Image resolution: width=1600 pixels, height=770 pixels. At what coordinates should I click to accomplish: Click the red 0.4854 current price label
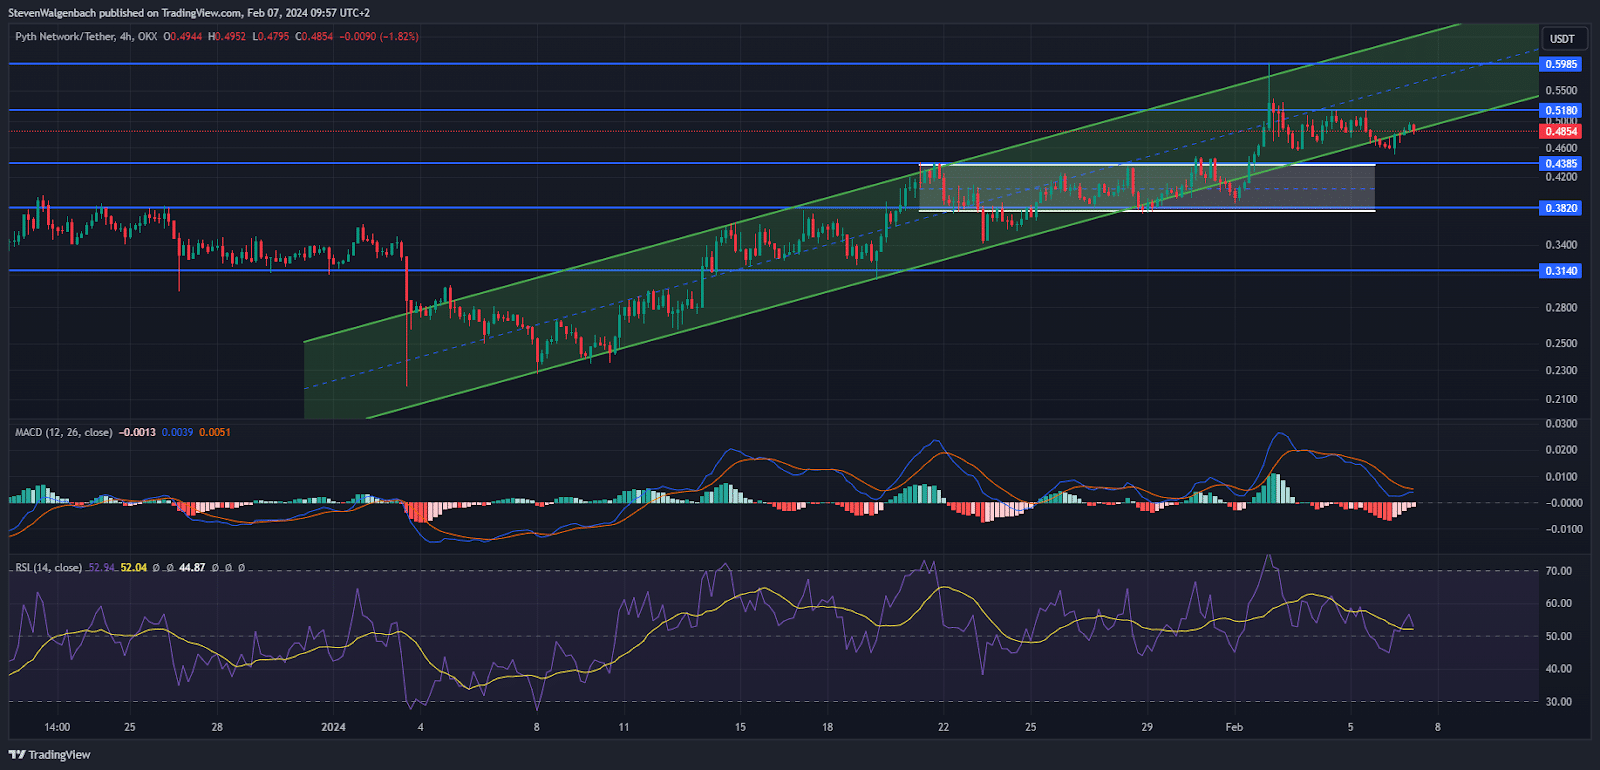click(1561, 132)
